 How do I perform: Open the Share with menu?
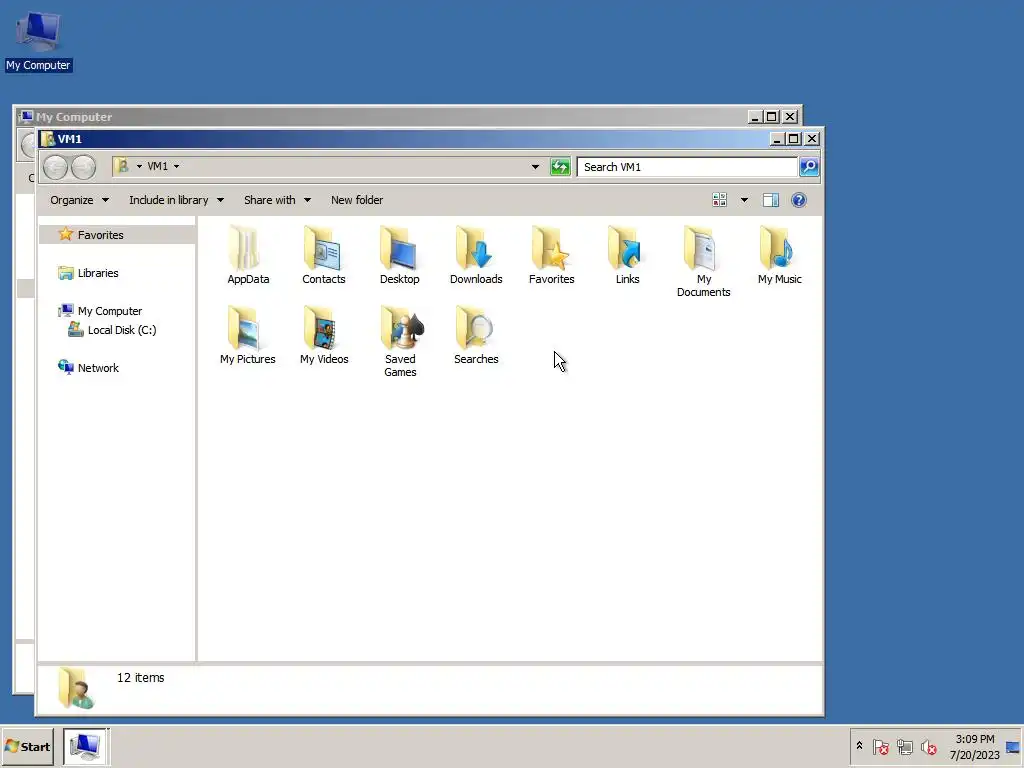277,200
